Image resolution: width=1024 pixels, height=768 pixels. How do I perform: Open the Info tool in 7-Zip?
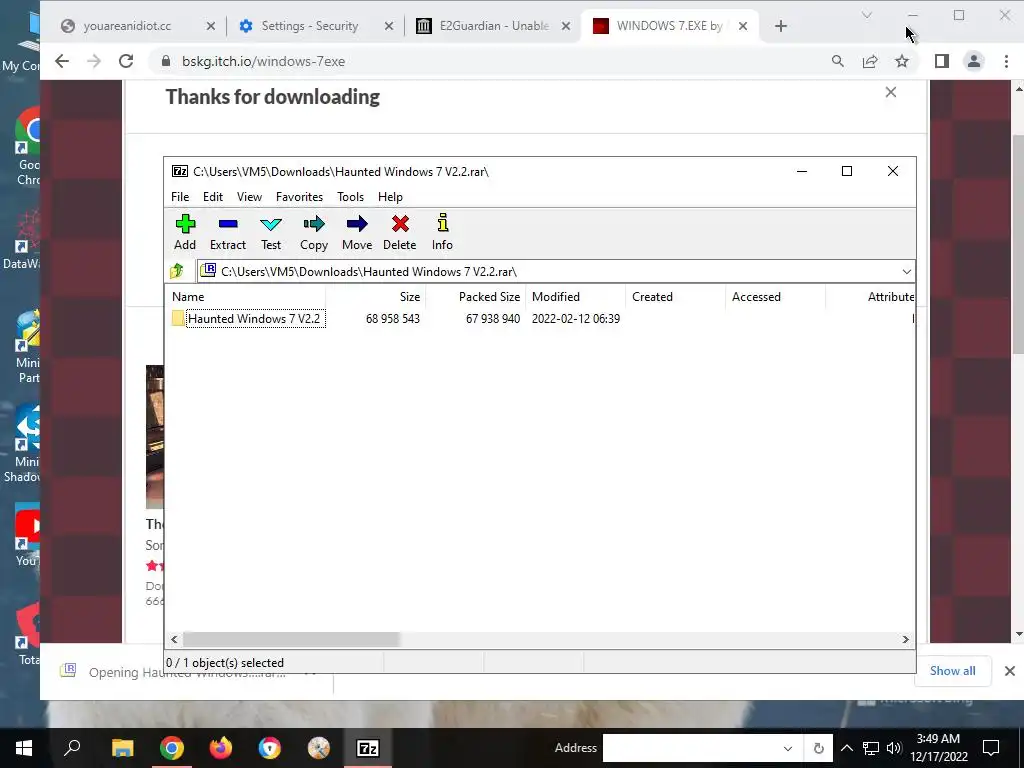[x=442, y=232]
